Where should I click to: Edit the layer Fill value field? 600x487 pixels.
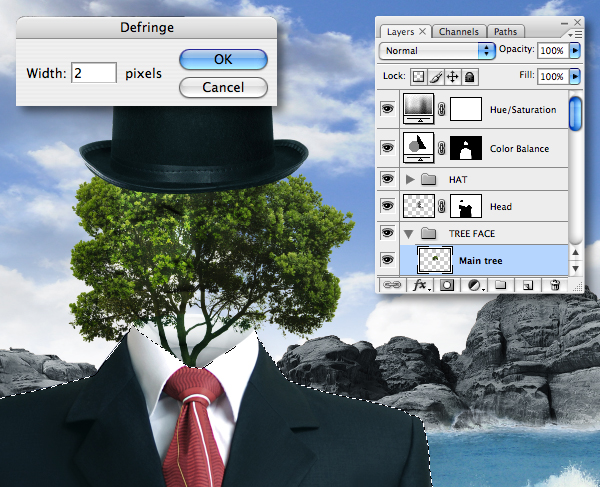pyautogui.click(x=553, y=76)
